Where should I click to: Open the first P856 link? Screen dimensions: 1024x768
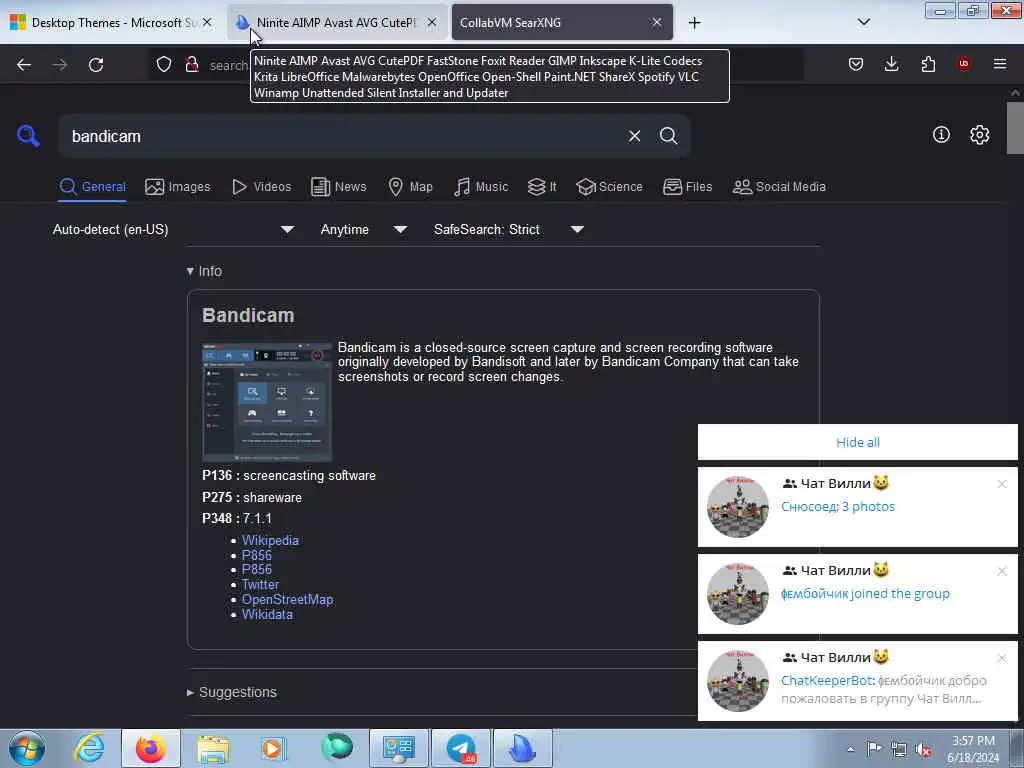tap(257, 555)
